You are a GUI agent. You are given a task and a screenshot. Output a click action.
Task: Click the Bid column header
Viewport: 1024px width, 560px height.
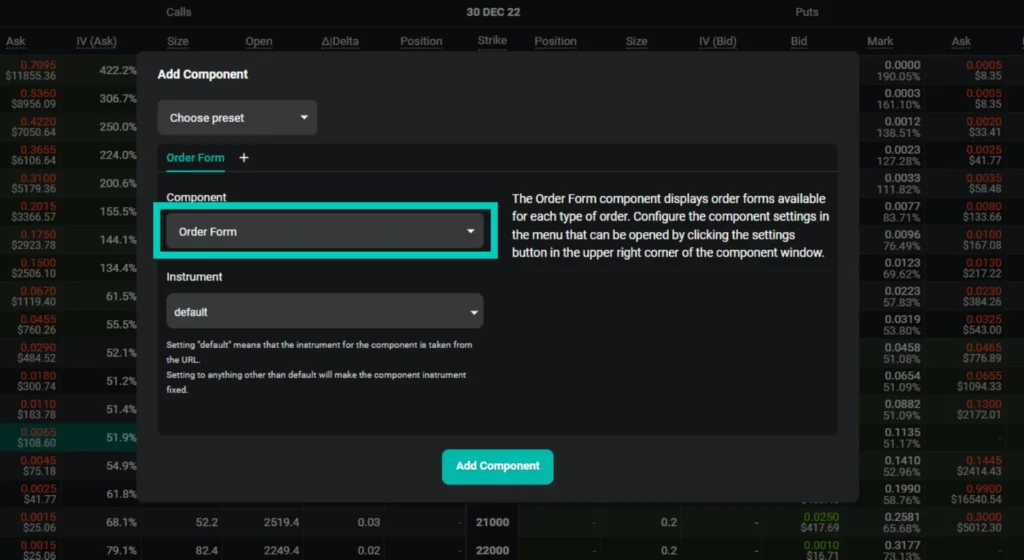[798, 42]
